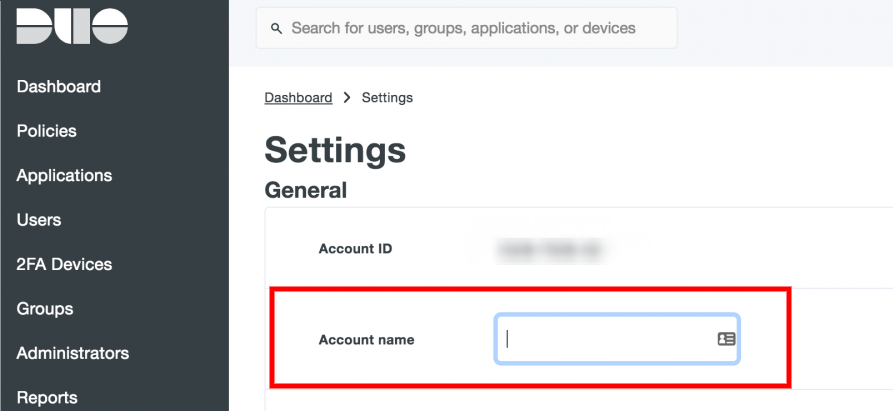Go to the Administrators section
The width and height of the screenshot is (893, 411).
73,353
